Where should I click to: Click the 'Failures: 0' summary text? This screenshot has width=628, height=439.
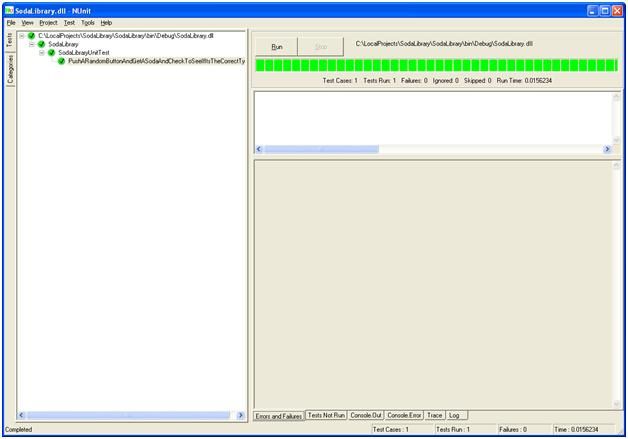414,81
